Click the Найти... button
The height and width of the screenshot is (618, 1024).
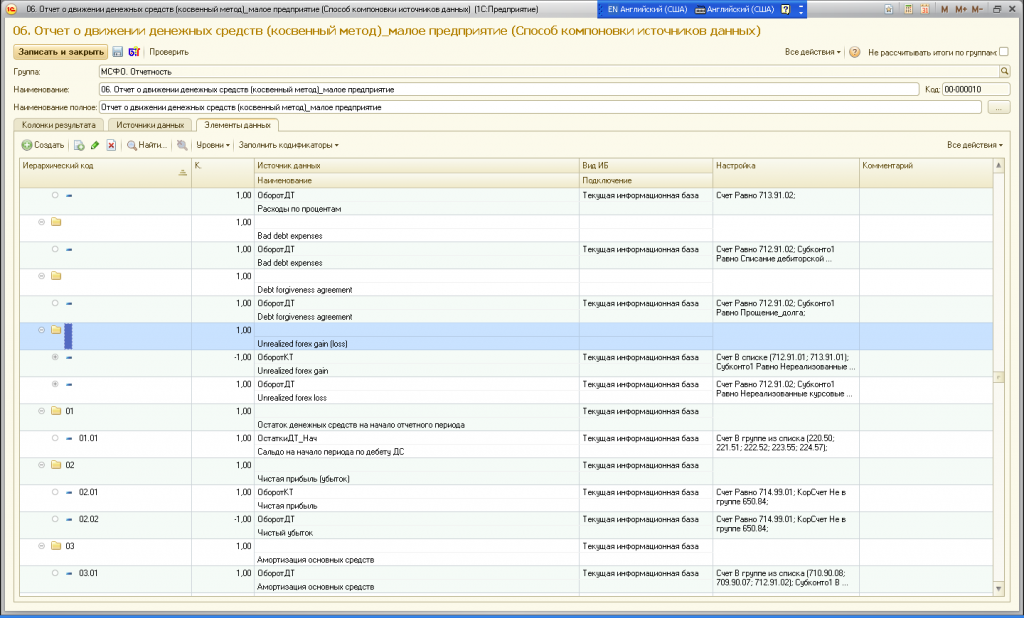(147, 145)
